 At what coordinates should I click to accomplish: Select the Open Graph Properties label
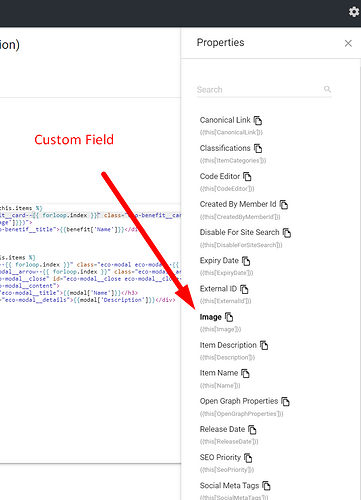(x=239, y=401)
